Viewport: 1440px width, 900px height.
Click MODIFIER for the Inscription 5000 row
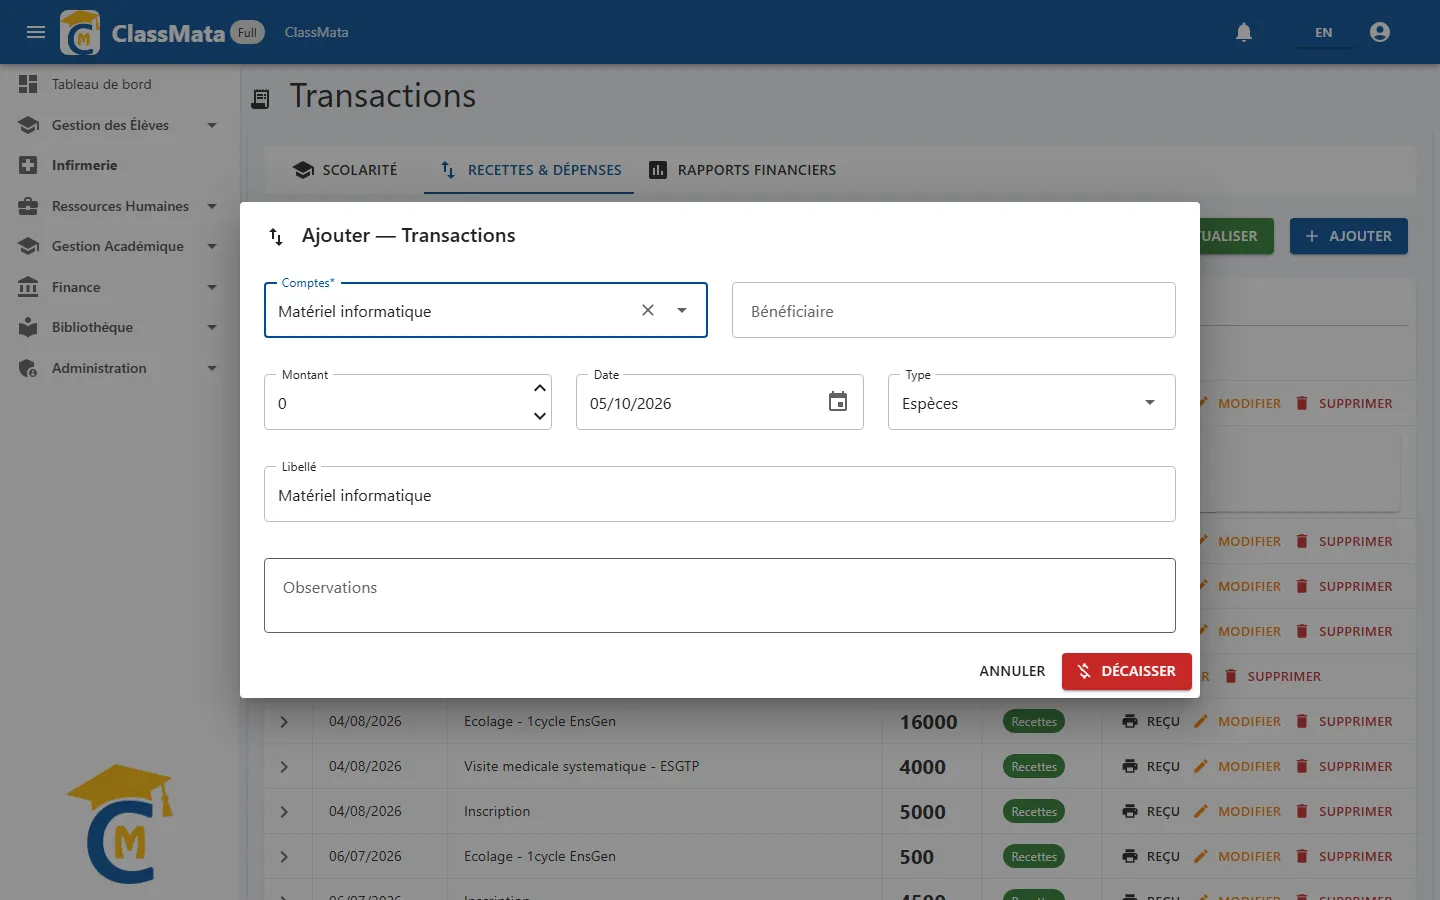(1237, 811)
